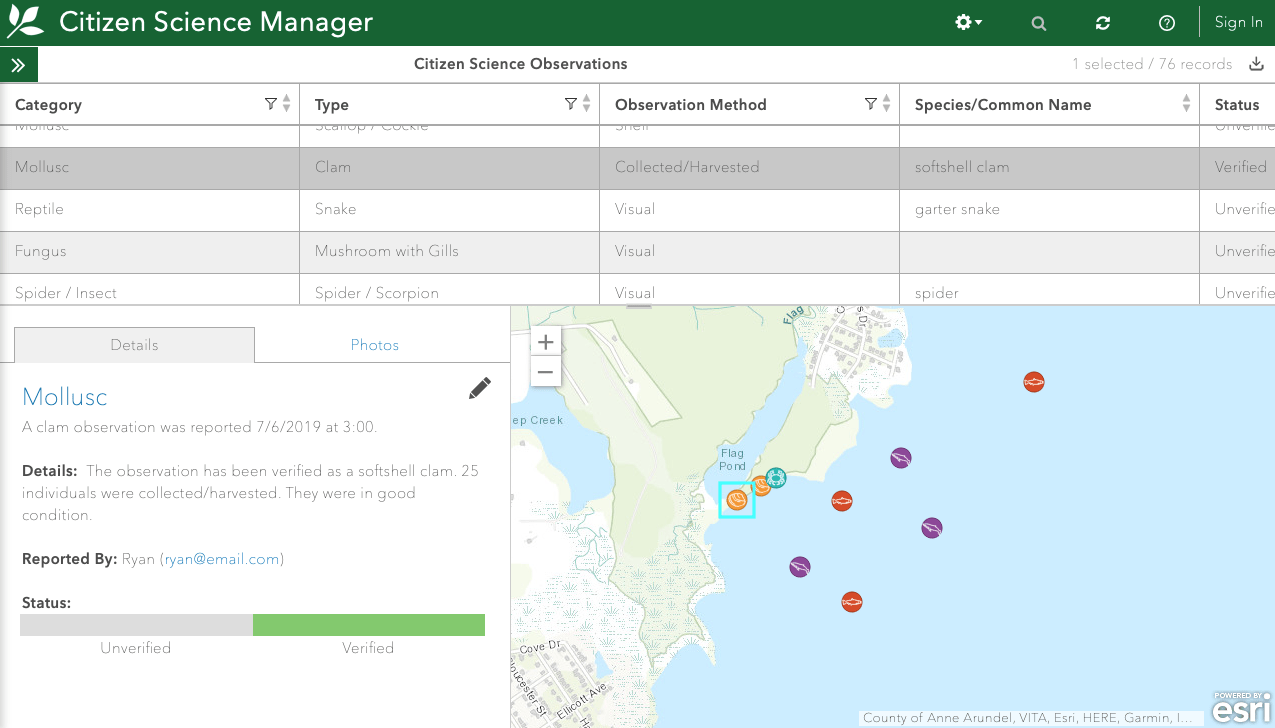Open the Details tab

[x=133, y=345]
